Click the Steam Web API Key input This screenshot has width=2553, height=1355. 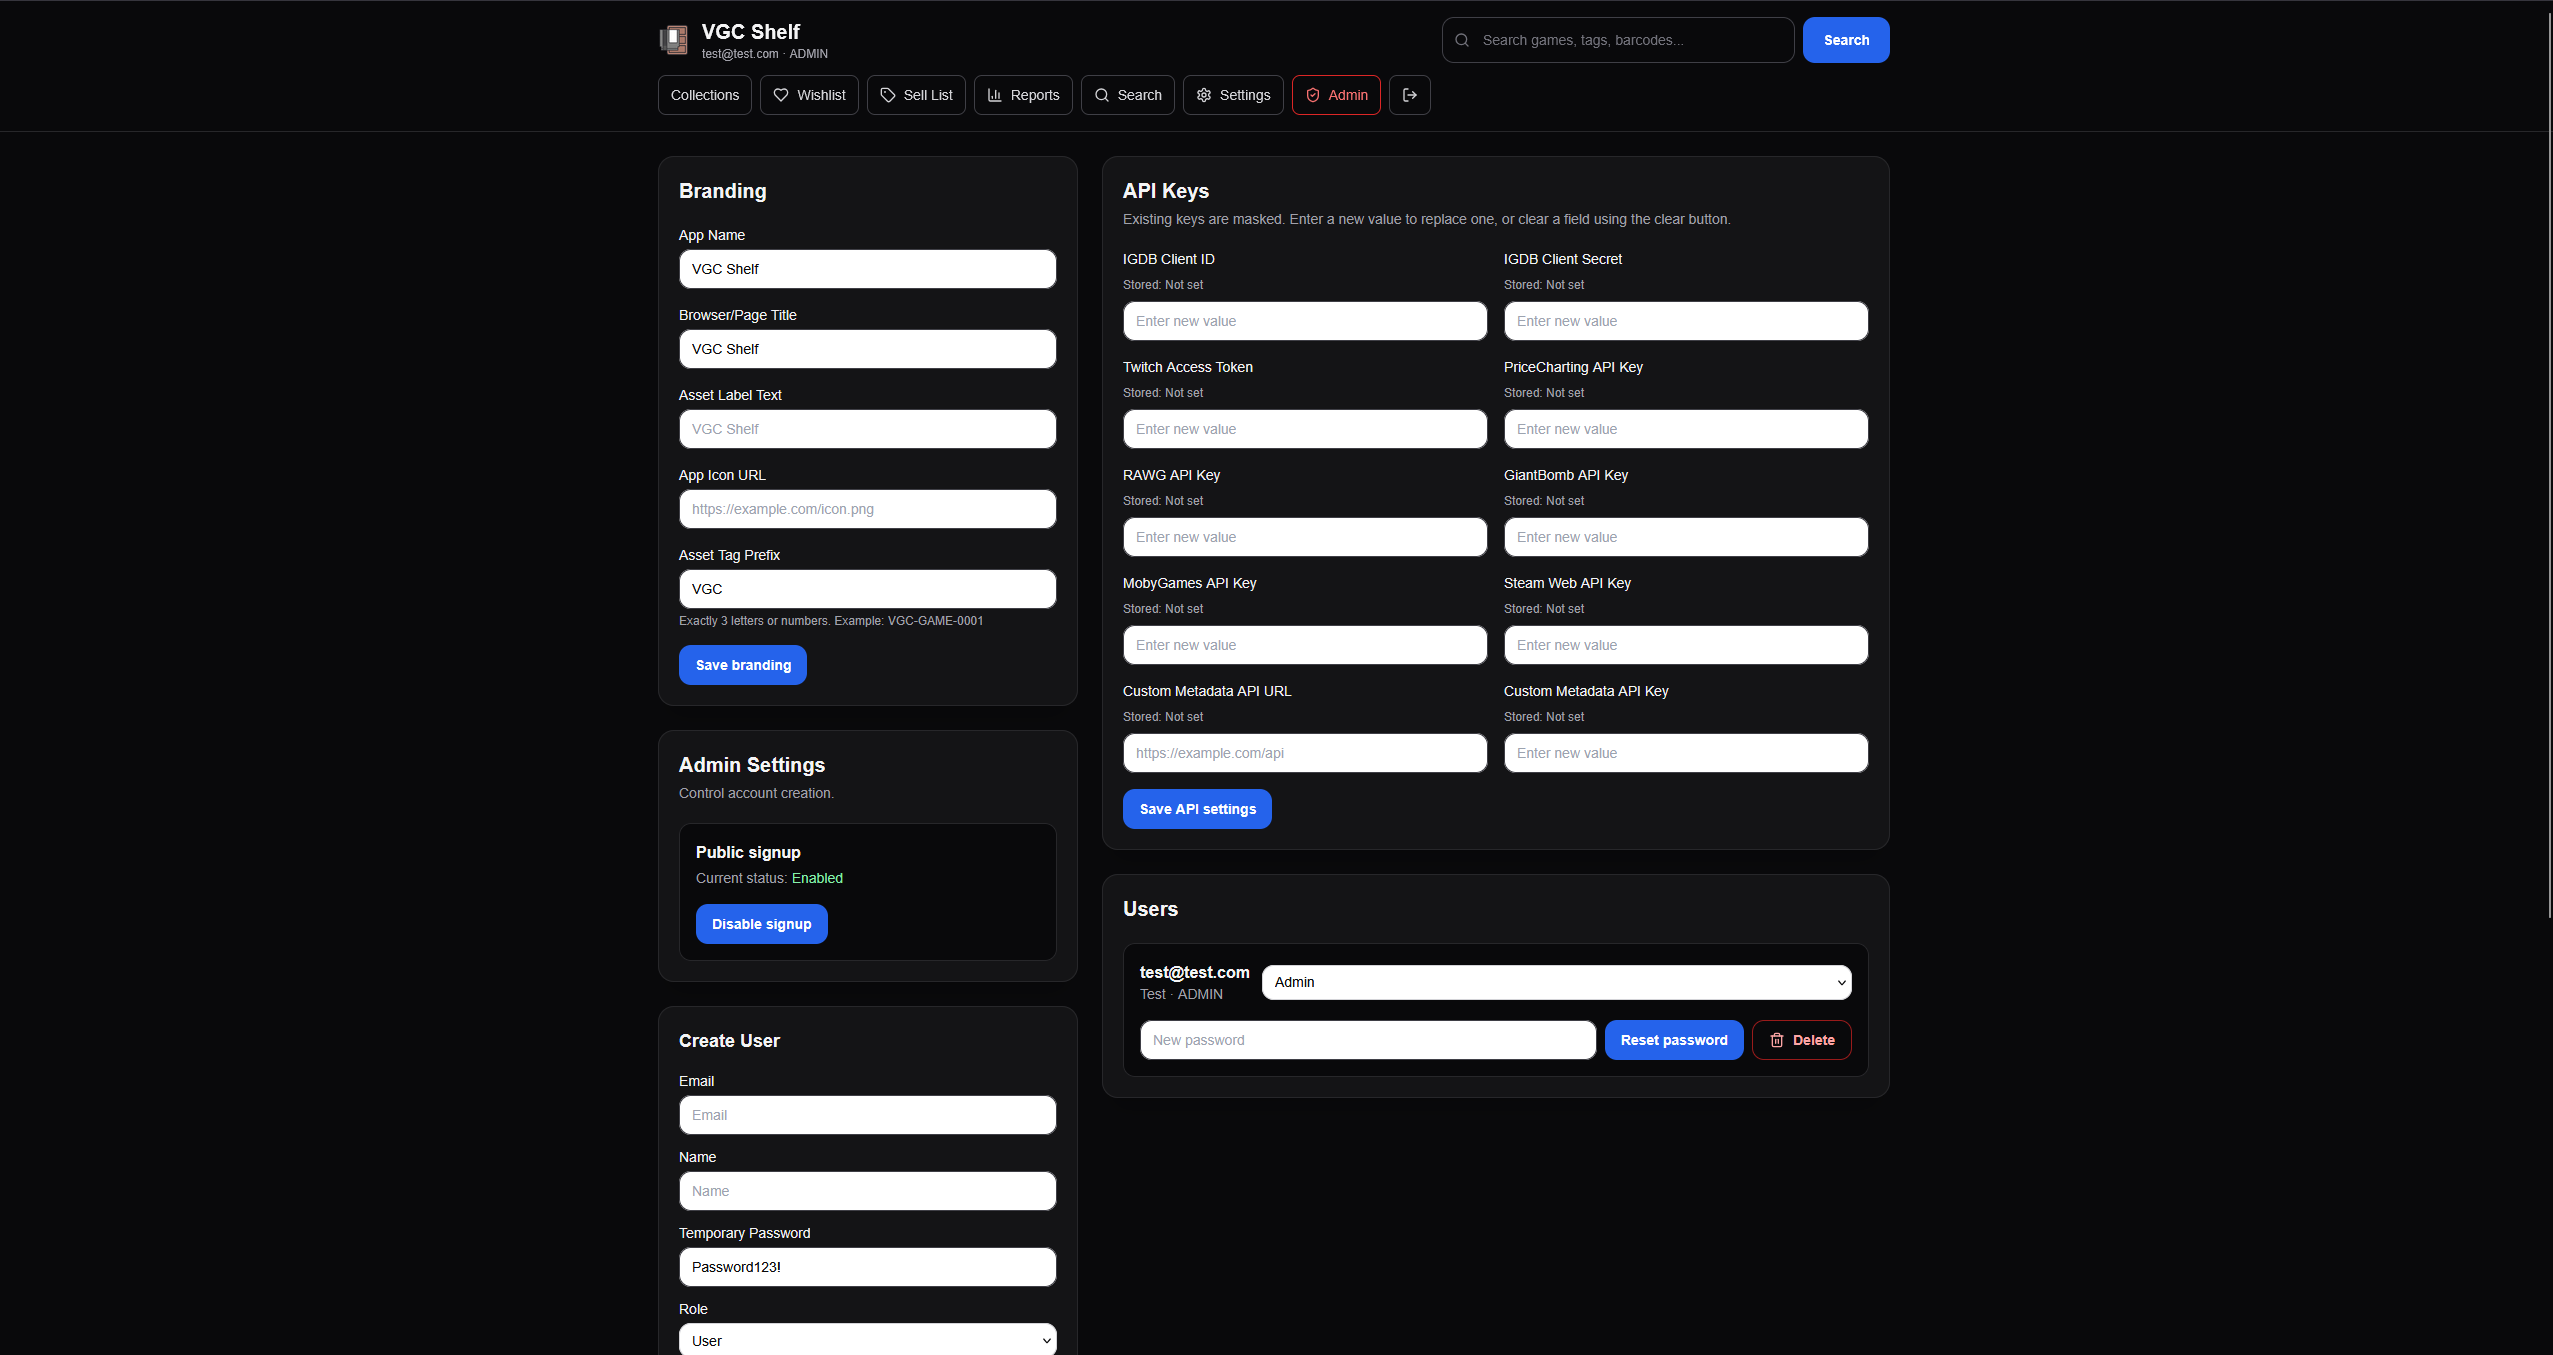(x=1686, y=645)
